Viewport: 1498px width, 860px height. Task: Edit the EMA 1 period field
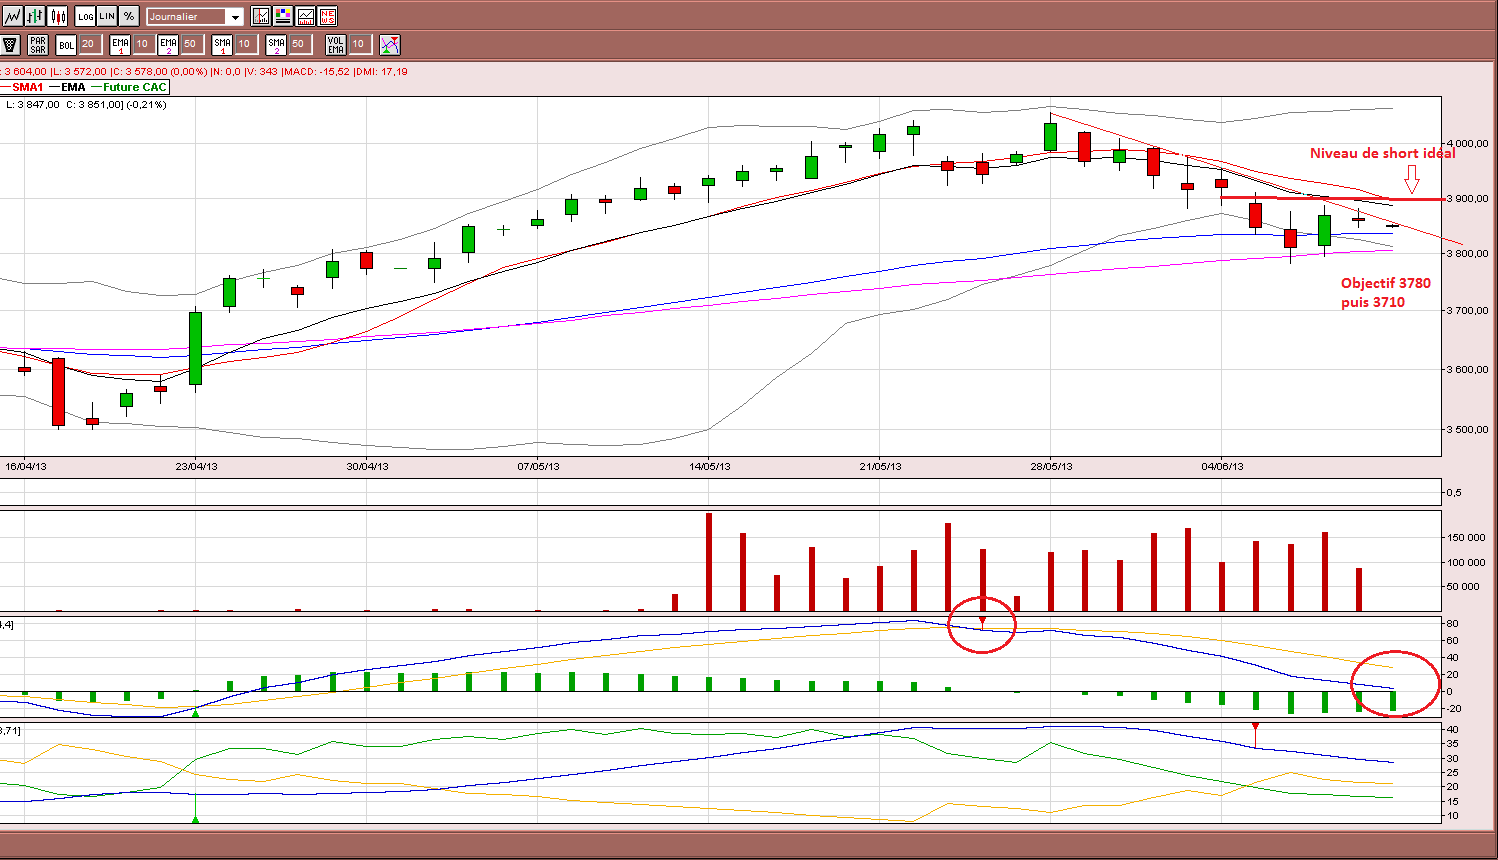coord(142,44)
